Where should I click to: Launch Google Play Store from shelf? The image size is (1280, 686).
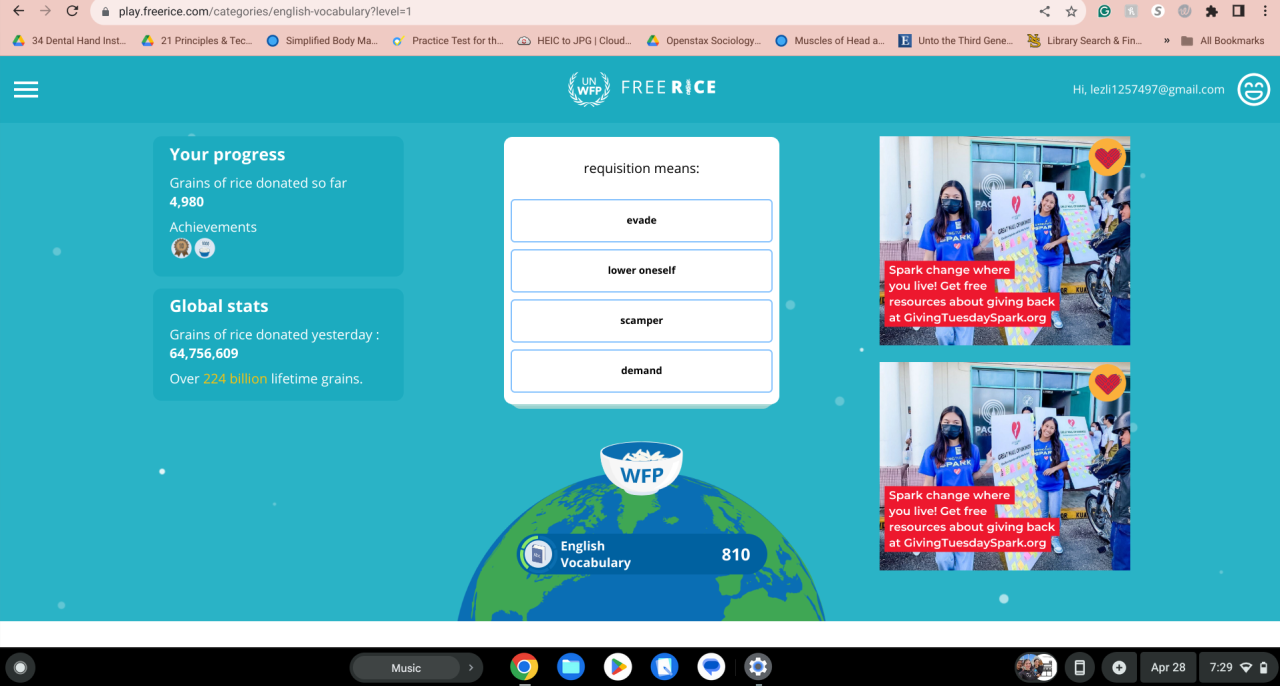click(x=617, y=667)
